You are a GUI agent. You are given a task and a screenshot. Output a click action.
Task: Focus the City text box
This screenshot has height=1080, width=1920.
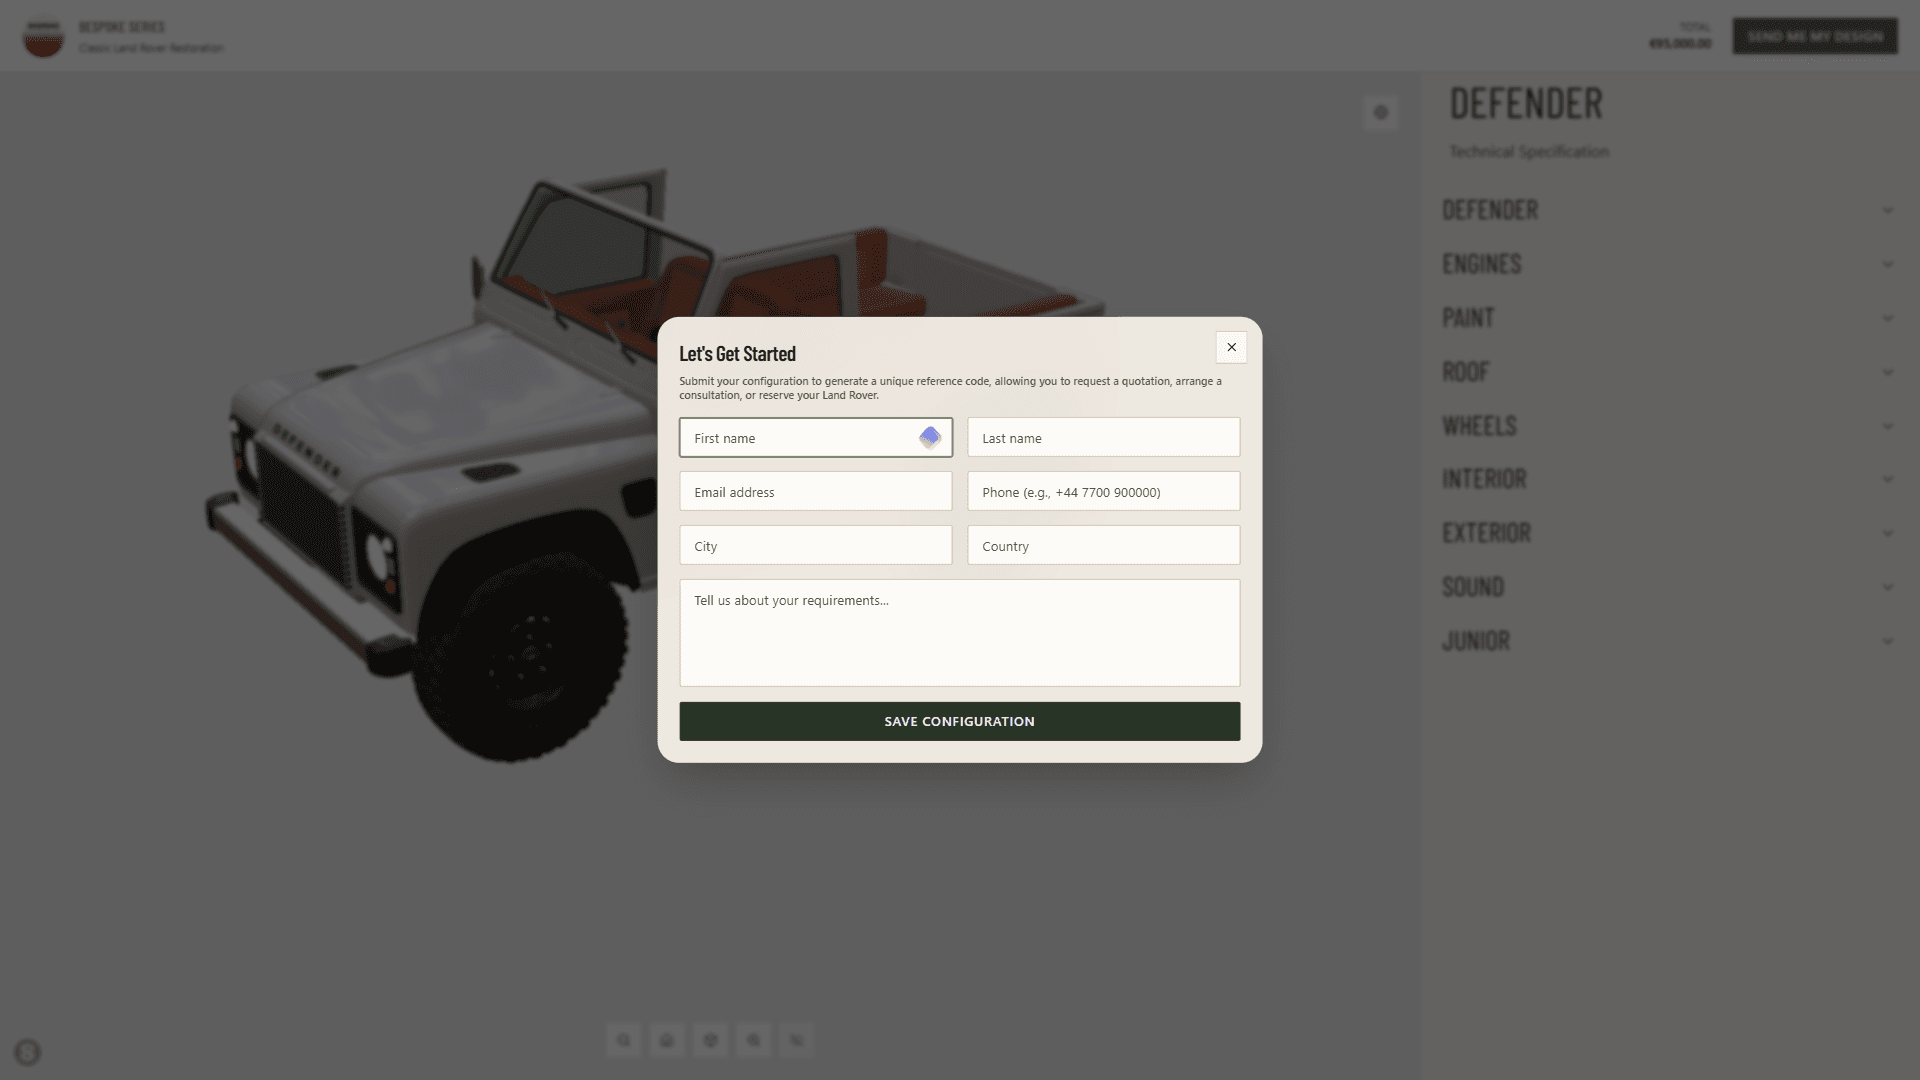[816, 546]
